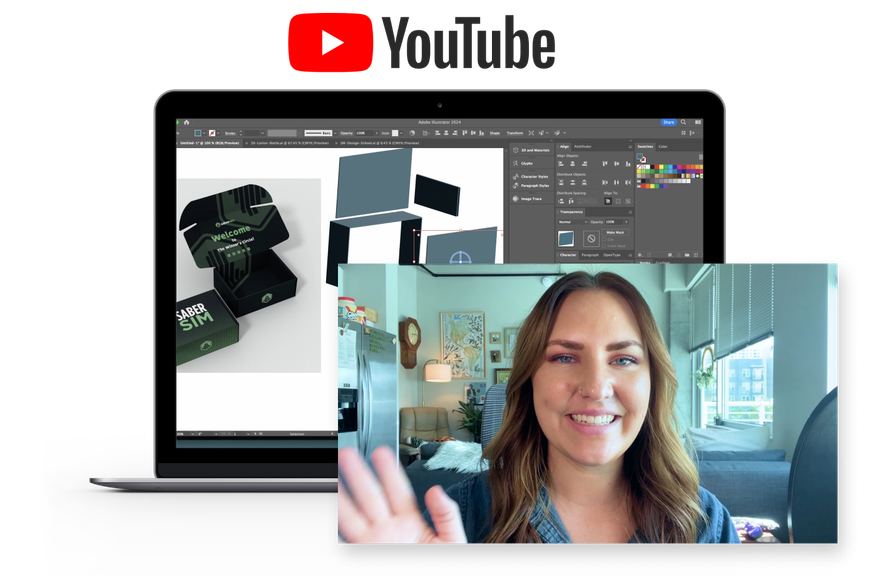880x581 pixels.
Task: Click Horizontal Align Left icon
Action: (561, 164)
